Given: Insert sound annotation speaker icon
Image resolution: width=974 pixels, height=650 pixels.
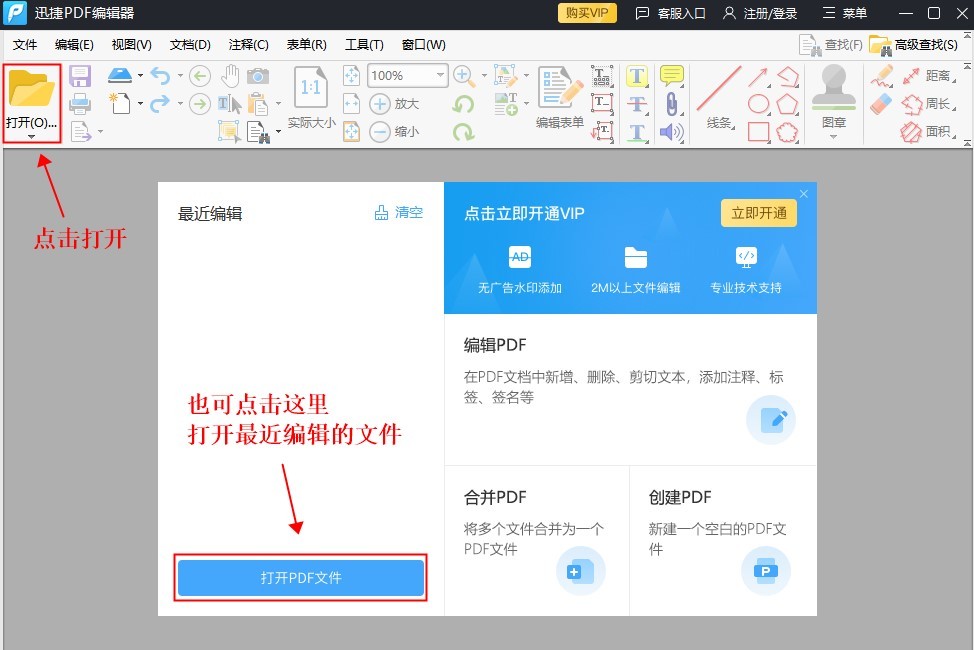Looking at the screenshot, I should click(671, 132).
